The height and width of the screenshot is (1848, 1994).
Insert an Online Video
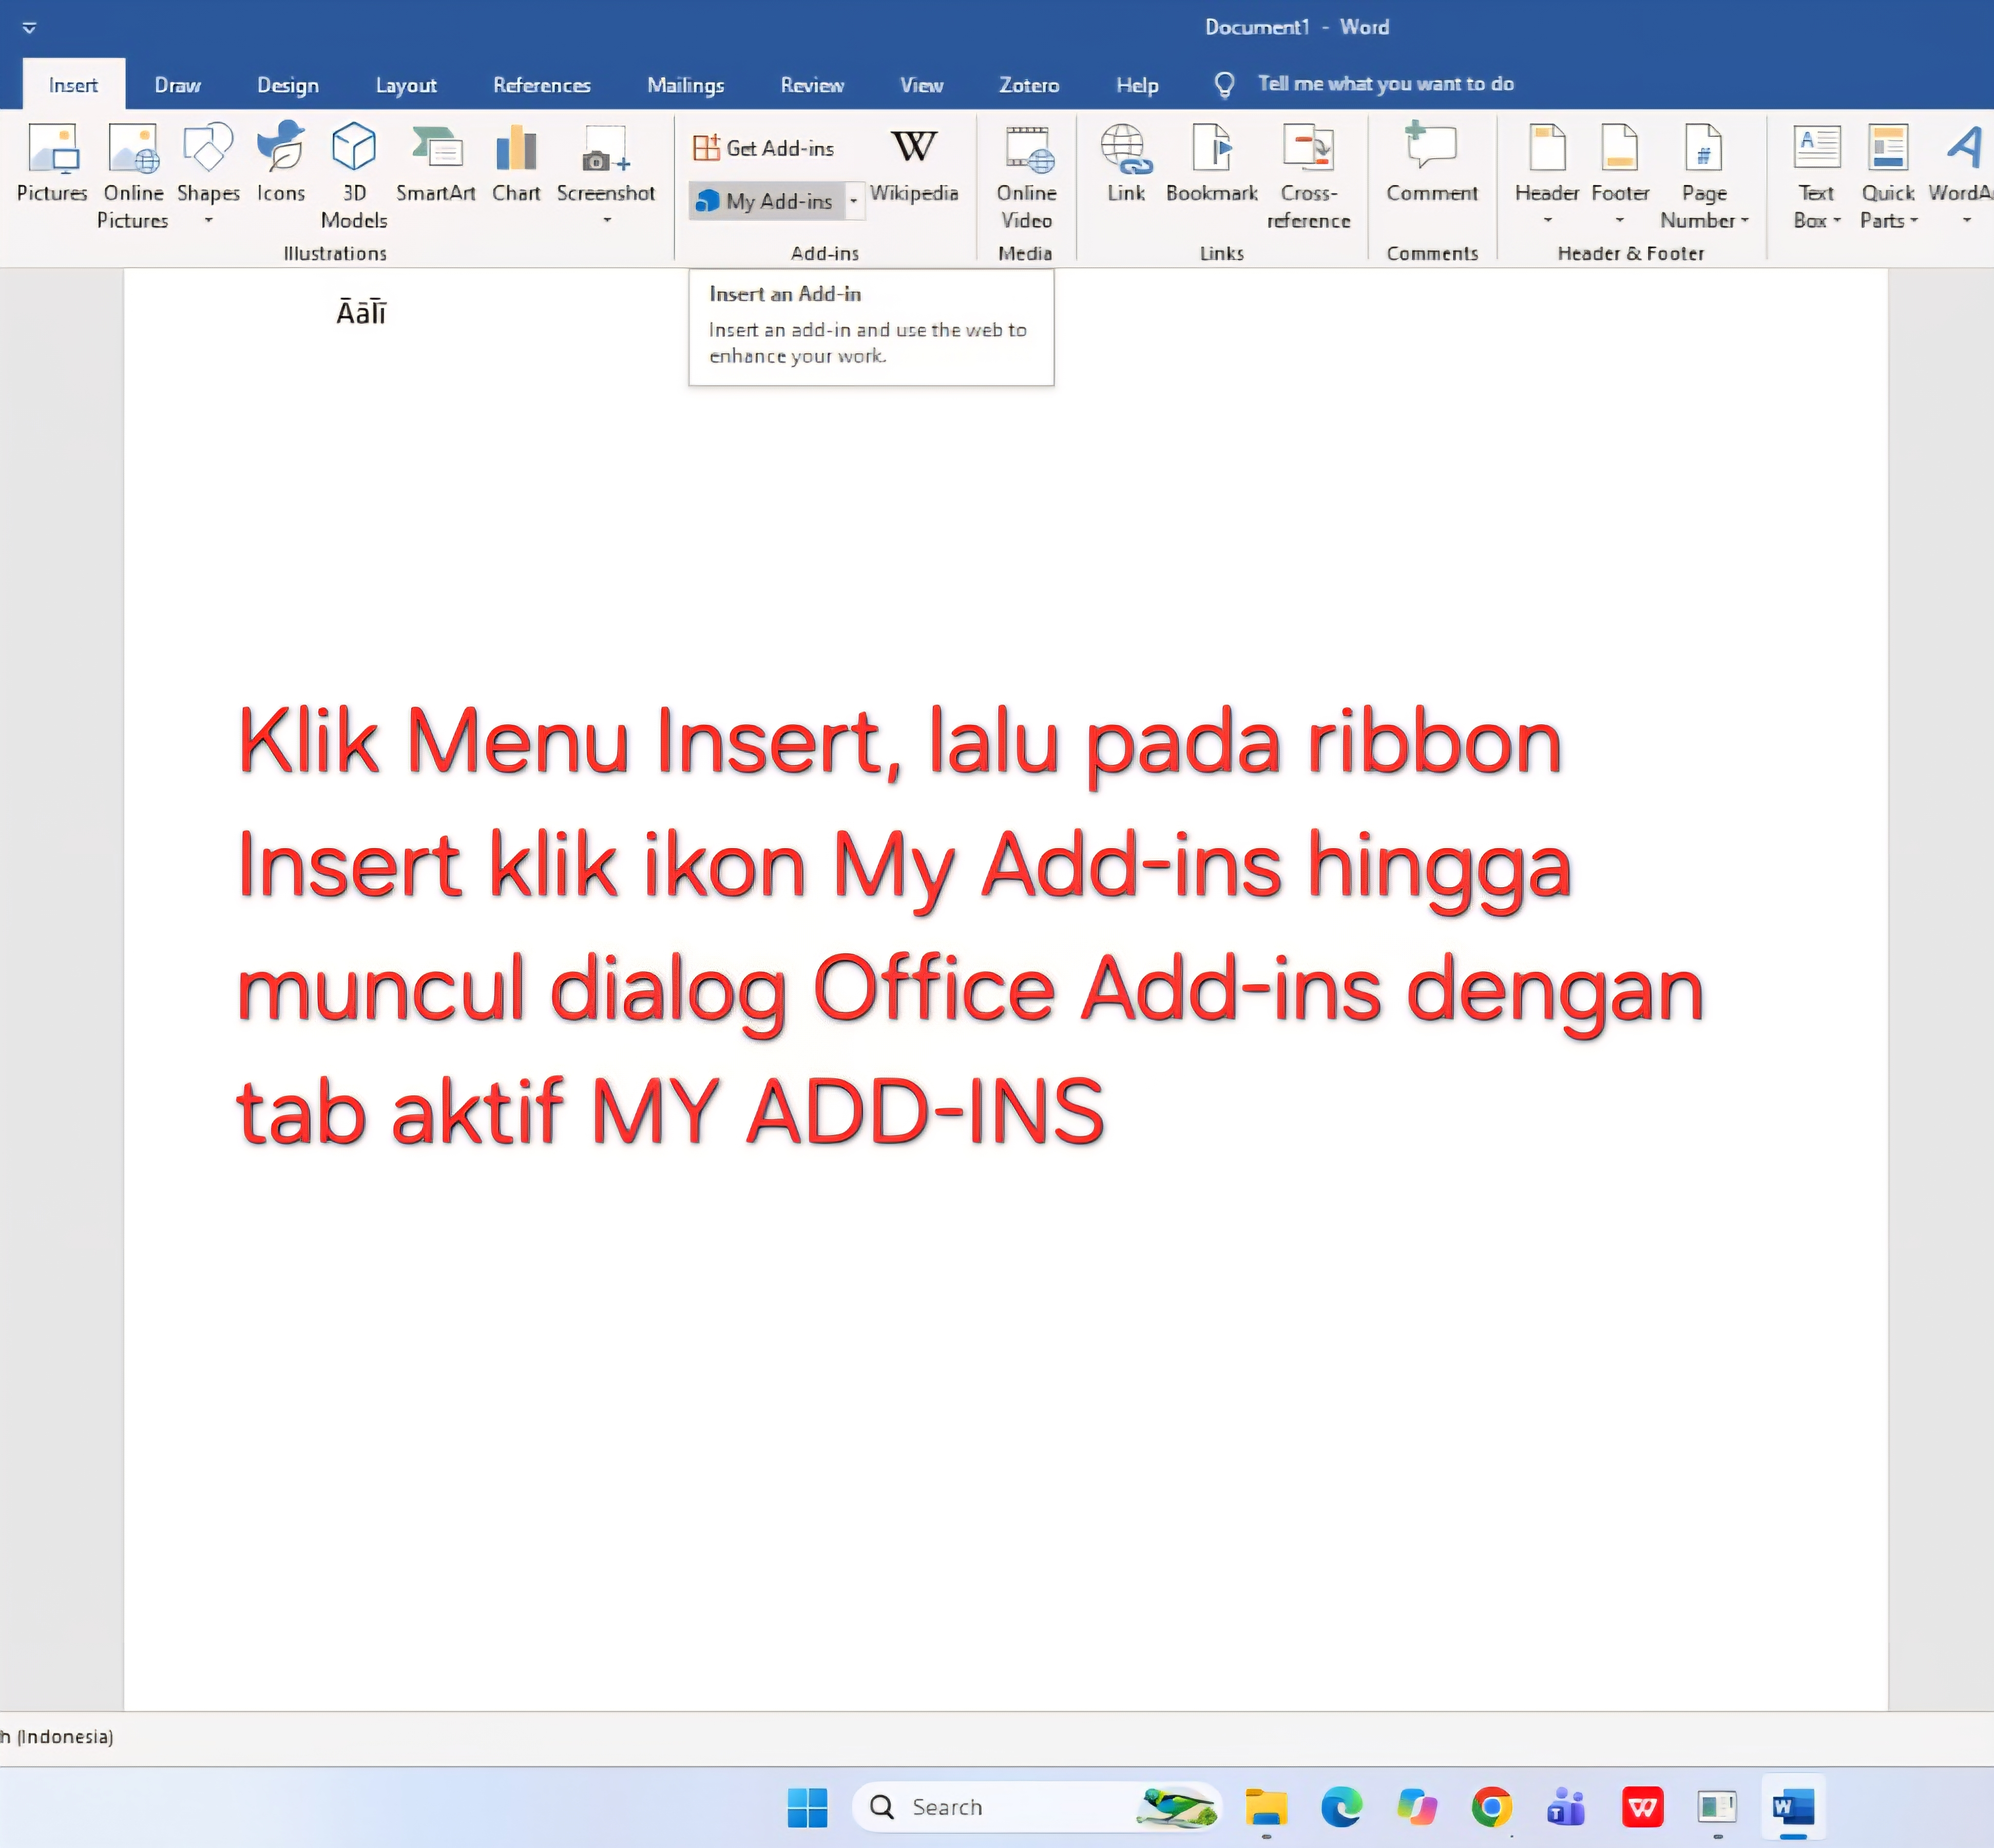[x=1027, y=177]
